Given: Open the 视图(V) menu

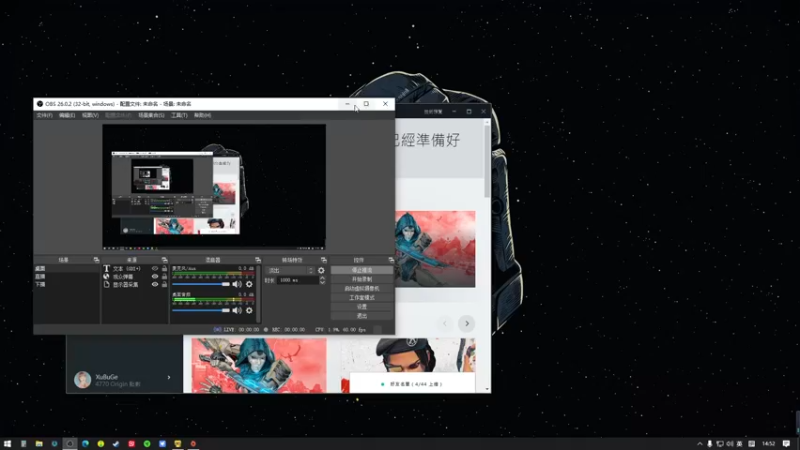Looking at the screenshot, I should pos(90,115).
